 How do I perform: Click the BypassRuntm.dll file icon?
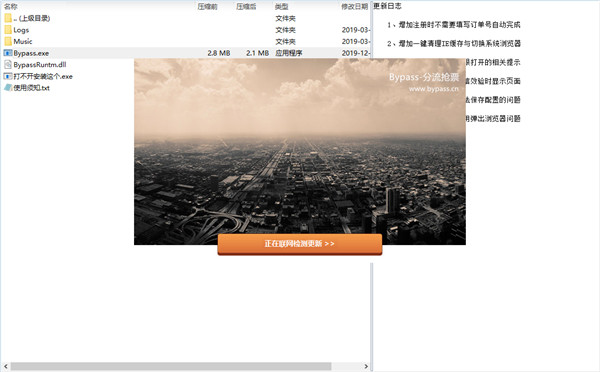point(8,64)
